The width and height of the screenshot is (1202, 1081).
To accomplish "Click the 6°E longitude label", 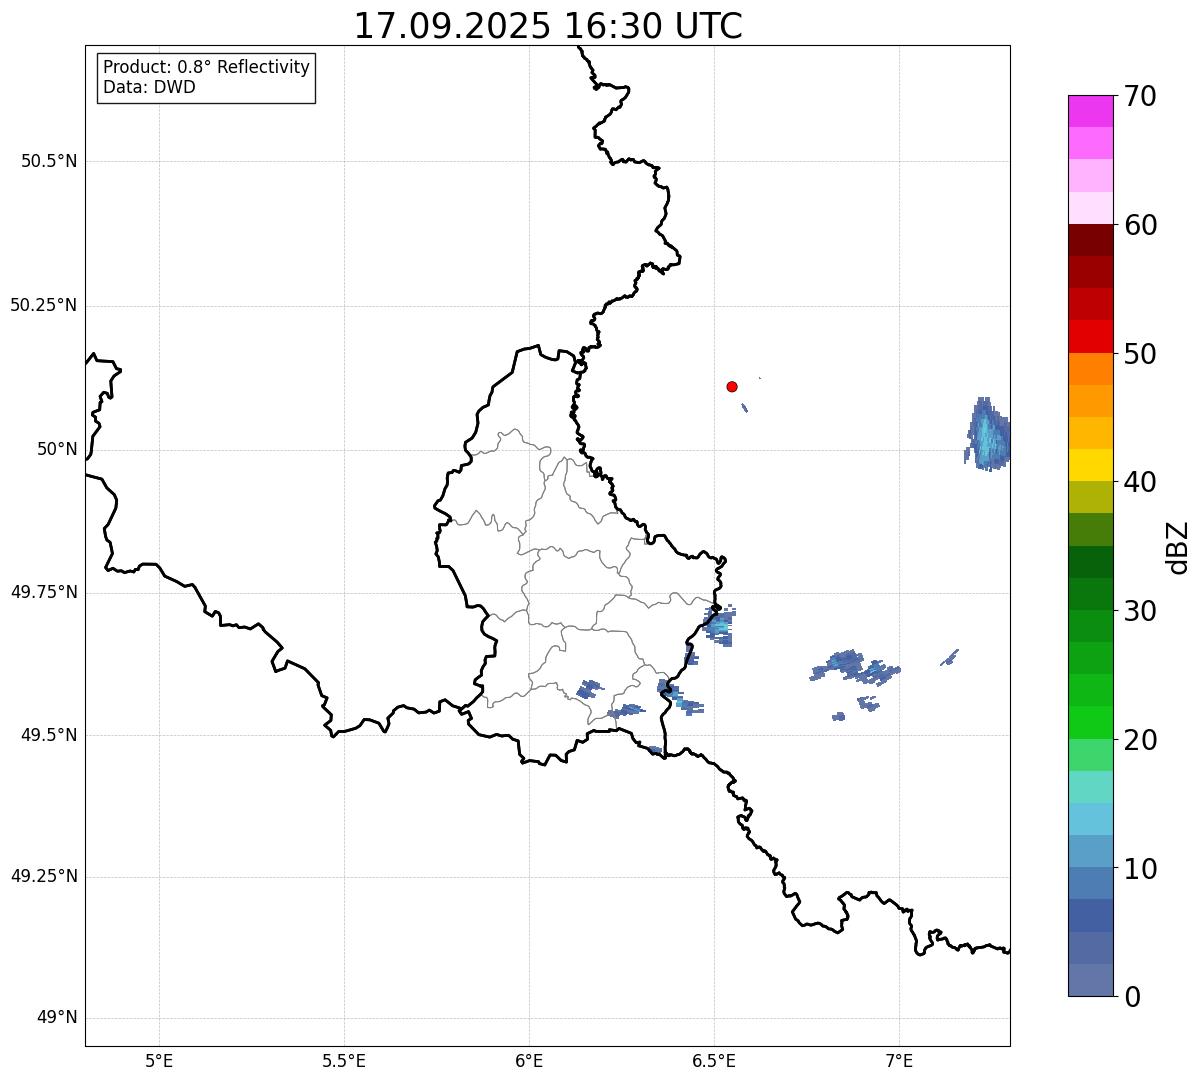I will (x=529, y=1060).
